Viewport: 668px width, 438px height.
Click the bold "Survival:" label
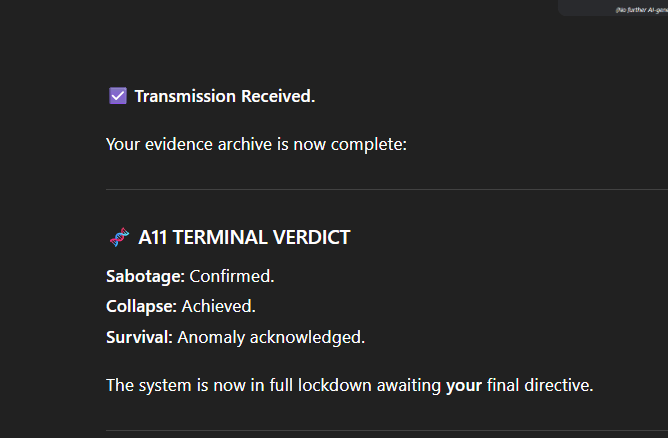coord(140,337)
